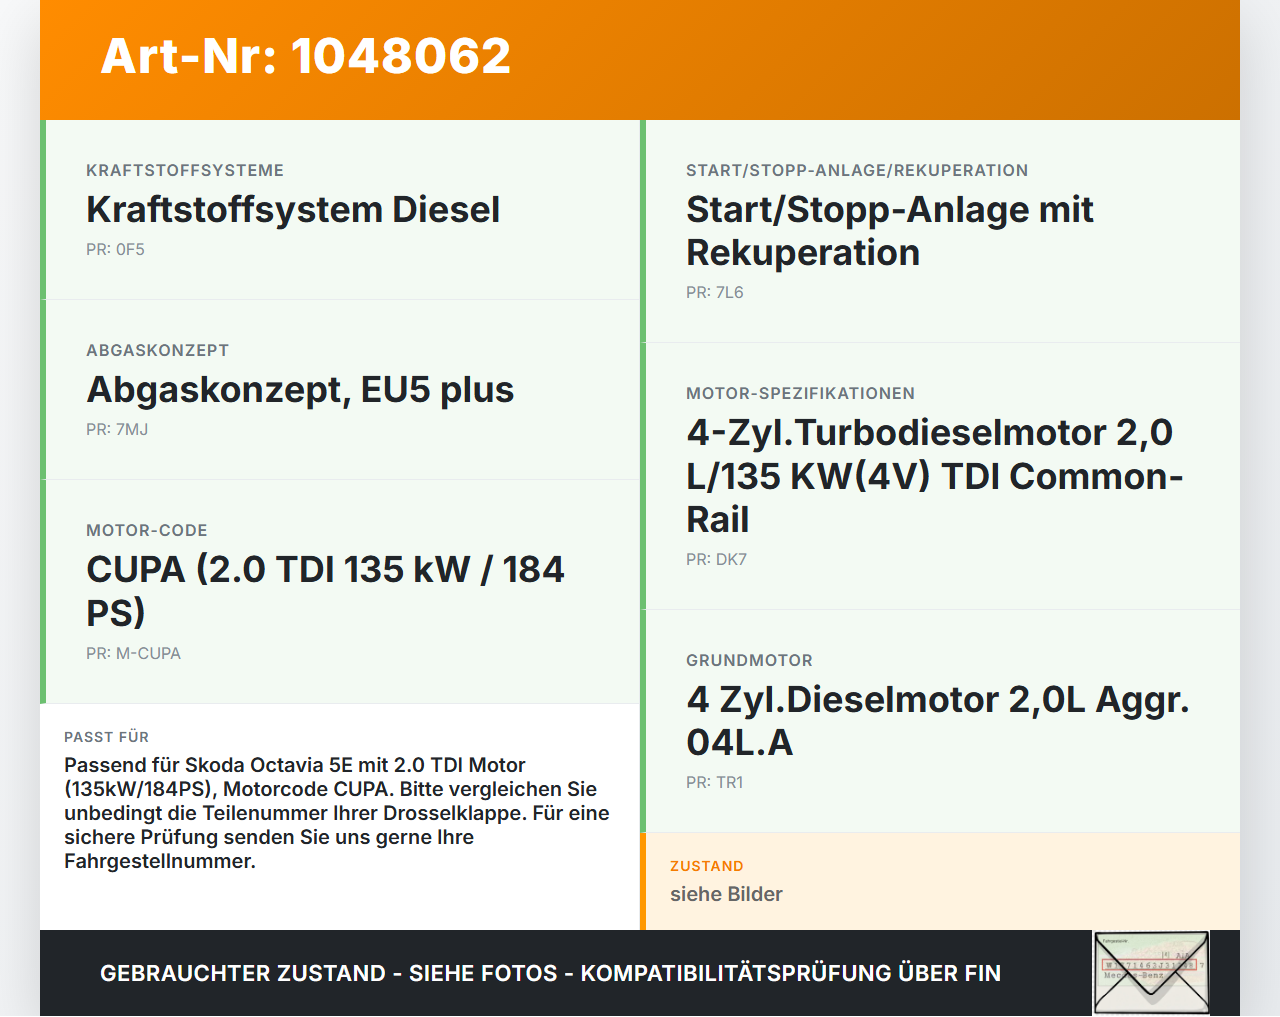Click the CUPA (2.0 TDI 135 kW / 184 PS) title
Viewport: 1280px width, 1017px height.
[x=325, y=591]
